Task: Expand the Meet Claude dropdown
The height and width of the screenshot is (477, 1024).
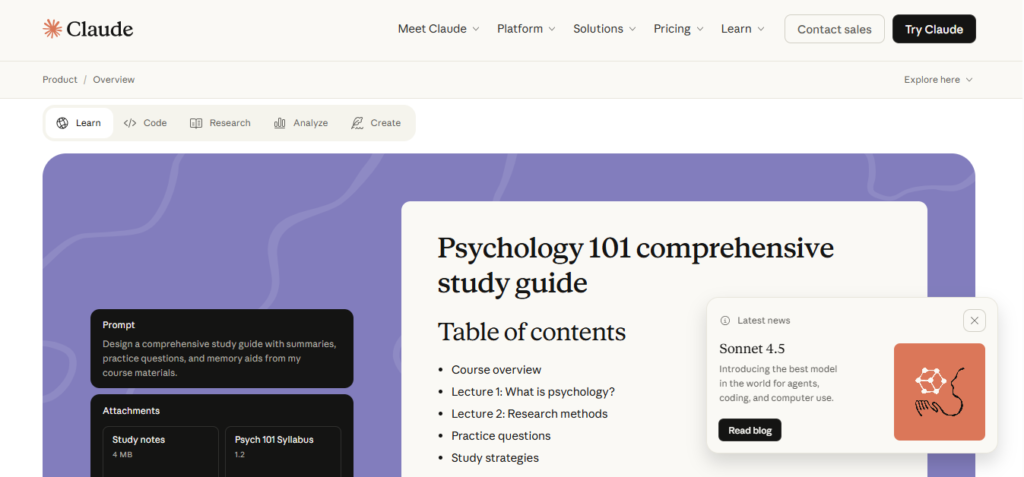Action: 438,29
